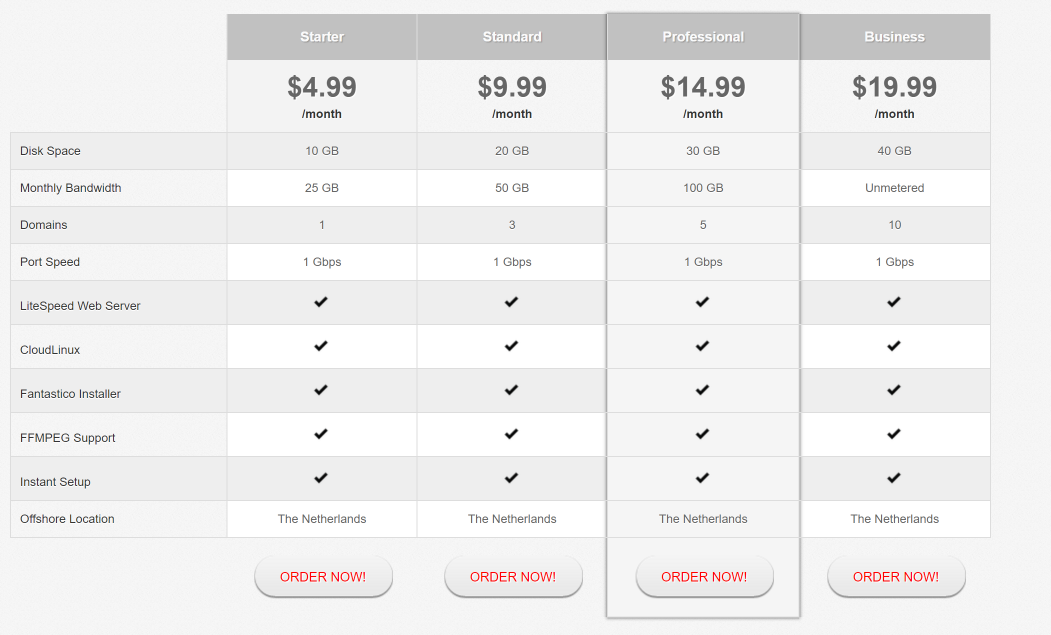Toggle the Fantastico Installer checkmark under Starter
Image resolution: width=1051 pixels, height=635 pixels.
321,390
